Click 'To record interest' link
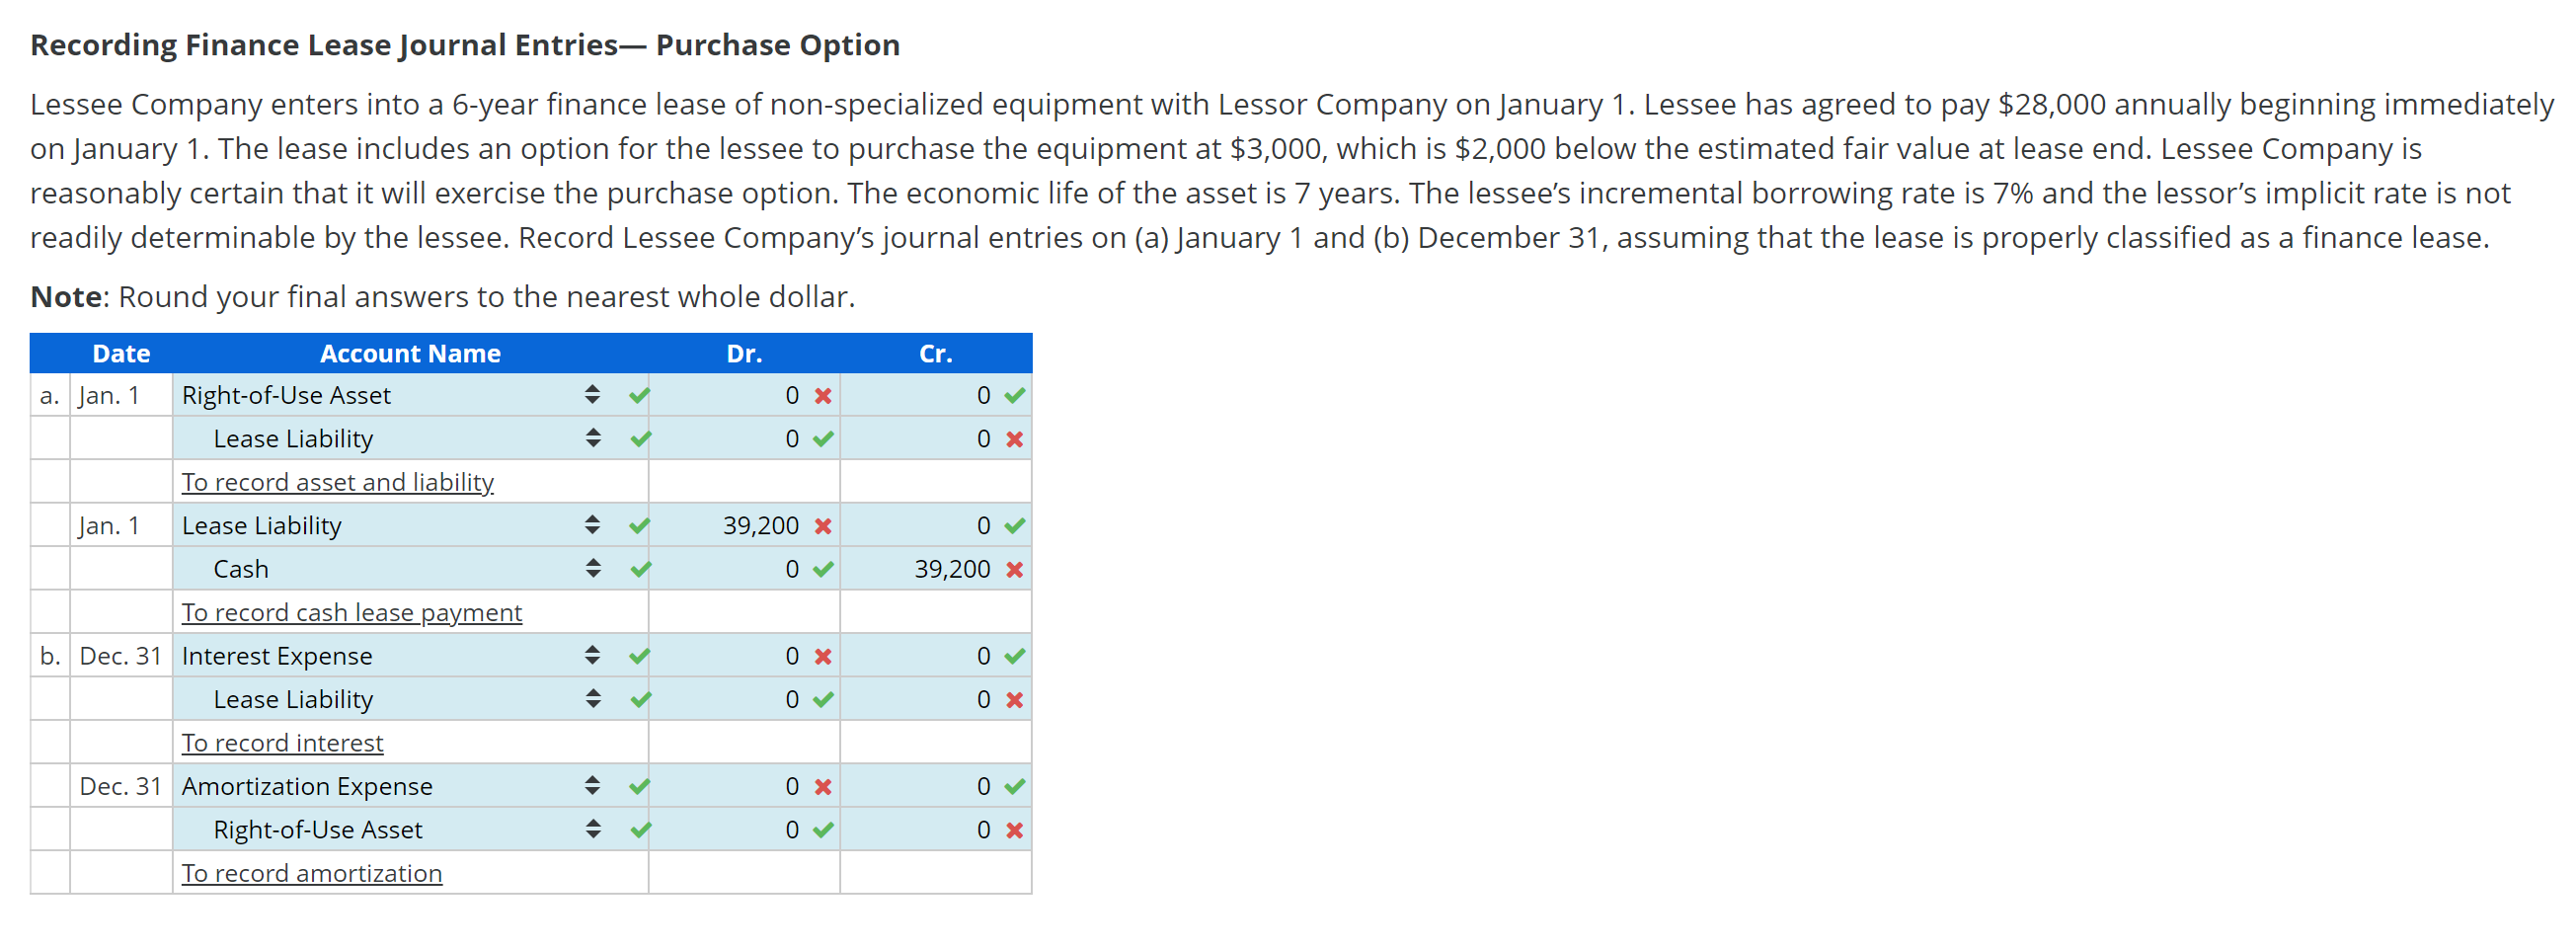This screenshot has width=2576, height=950. 282,743
